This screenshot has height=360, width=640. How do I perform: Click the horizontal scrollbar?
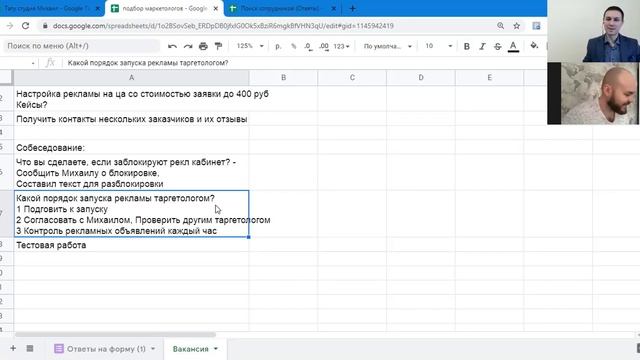[x=115, y=334]
